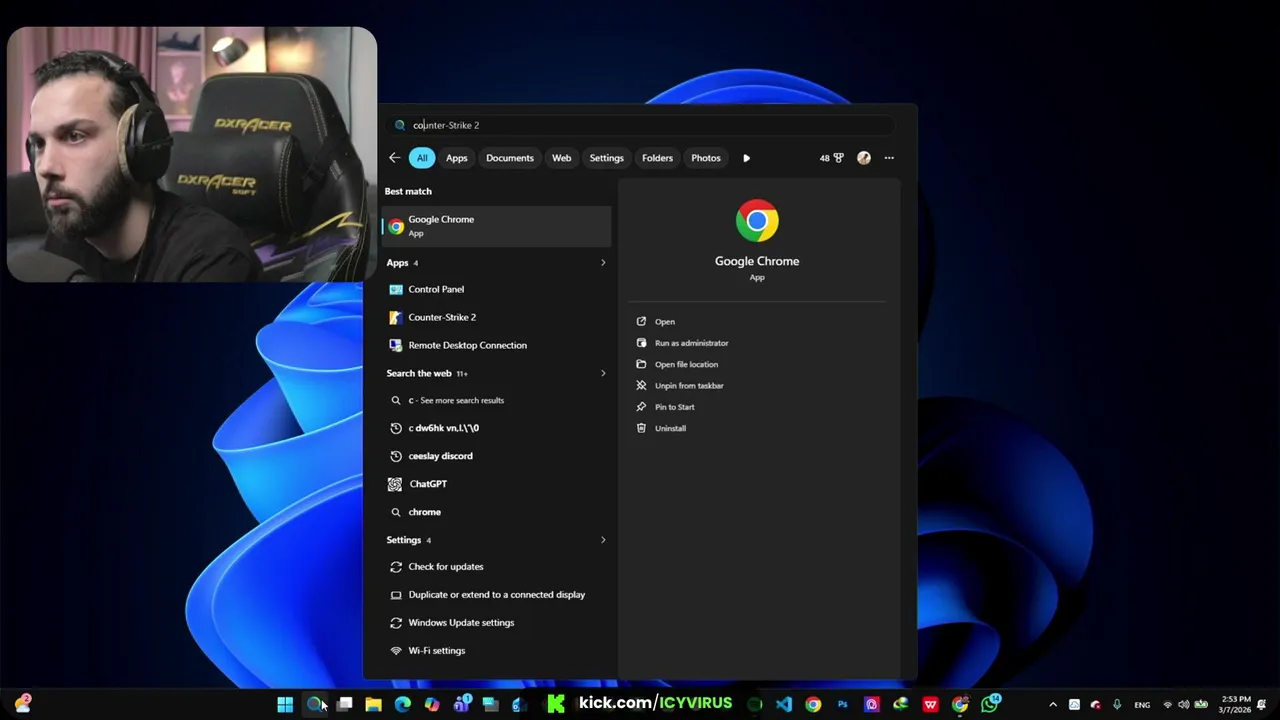Switch to the All filter tab
Image resolution: width=1280 pixels, height=720 pixels.
coord(422,158)
